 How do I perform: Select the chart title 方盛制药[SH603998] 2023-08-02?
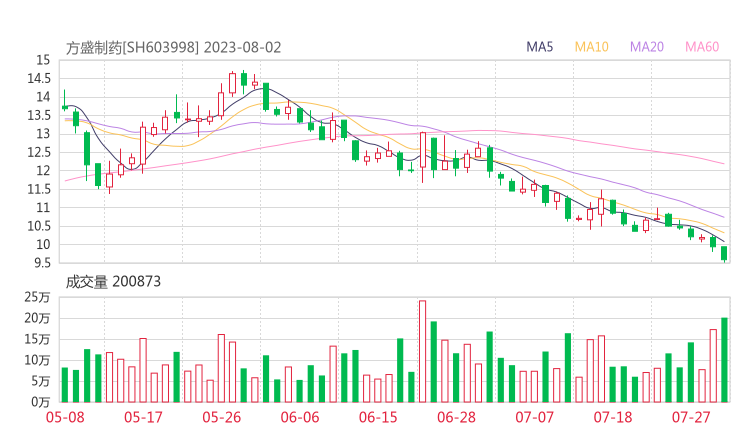(x=173, y=48)
